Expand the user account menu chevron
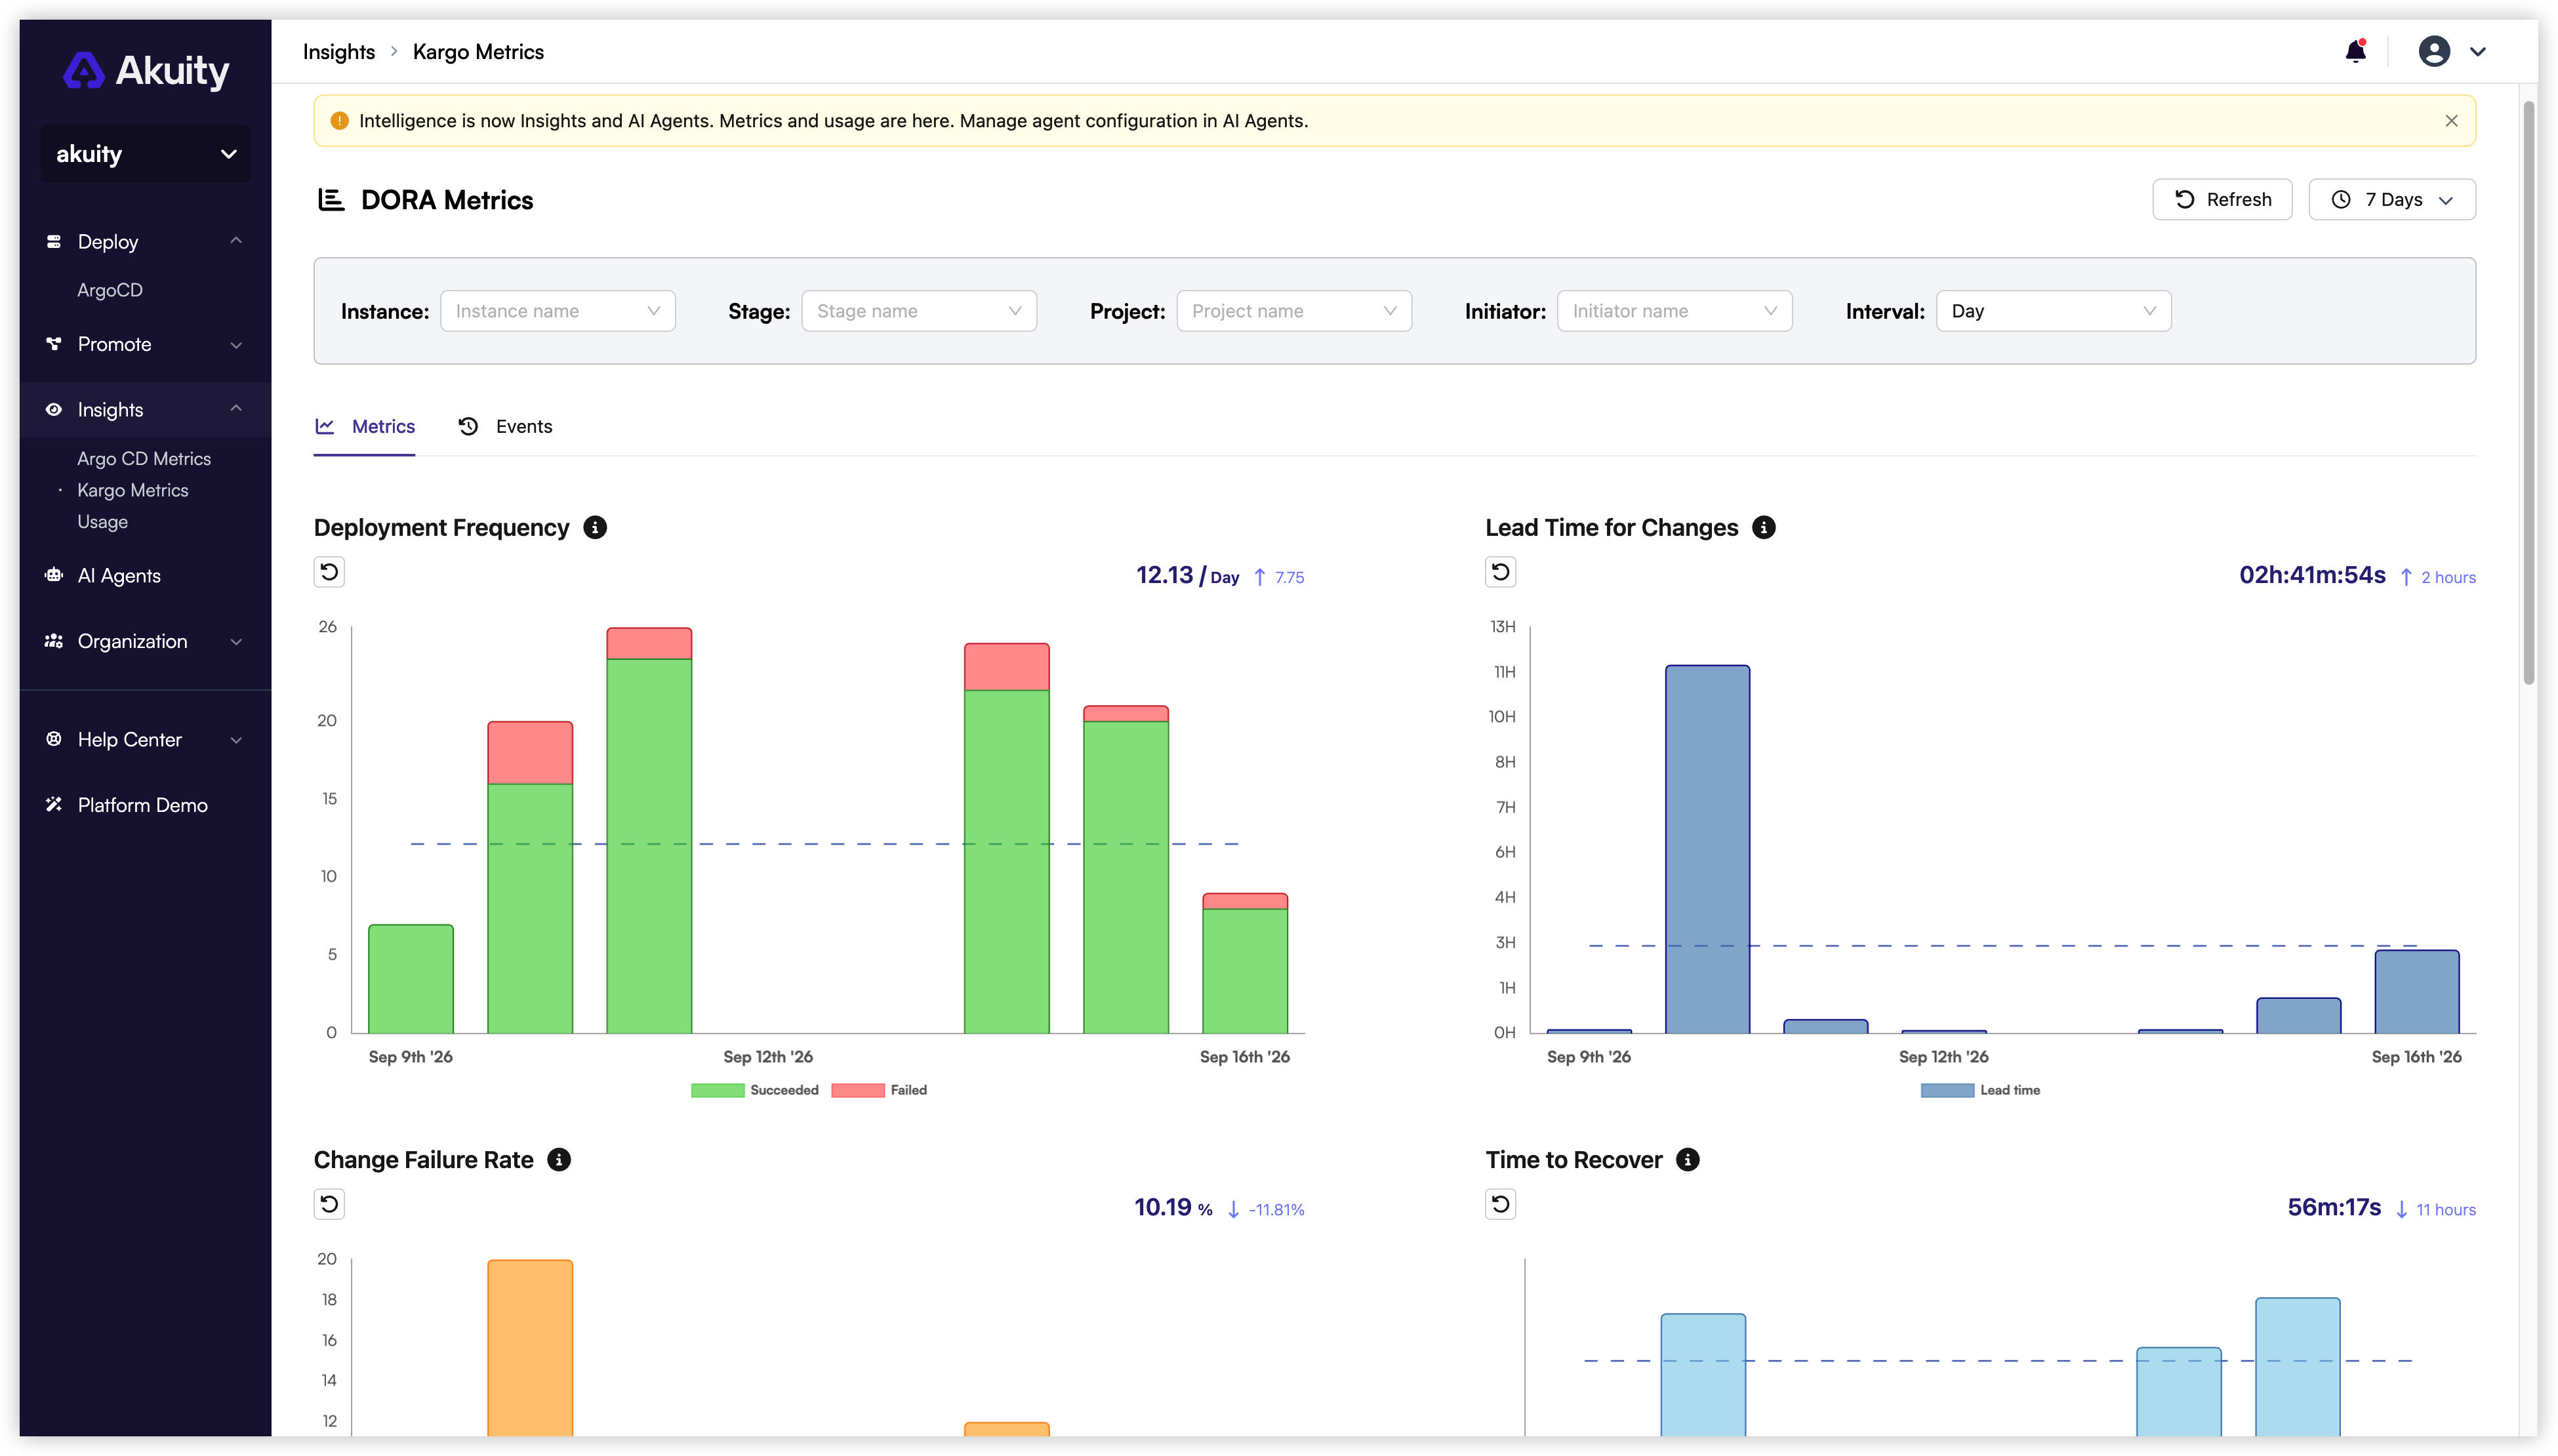The height and width of the screenshot is (1456, 2558). [x=2477, y=52]
